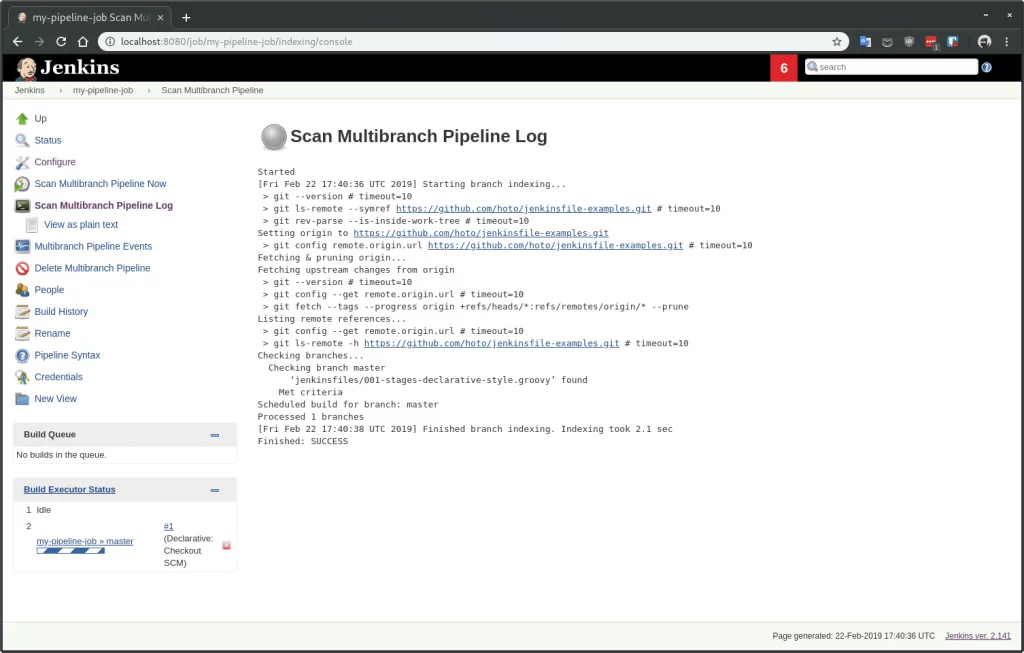Open the Status link
Image resolution: width=1024 pixels, height=653 pixels.
tap(48, 140)
